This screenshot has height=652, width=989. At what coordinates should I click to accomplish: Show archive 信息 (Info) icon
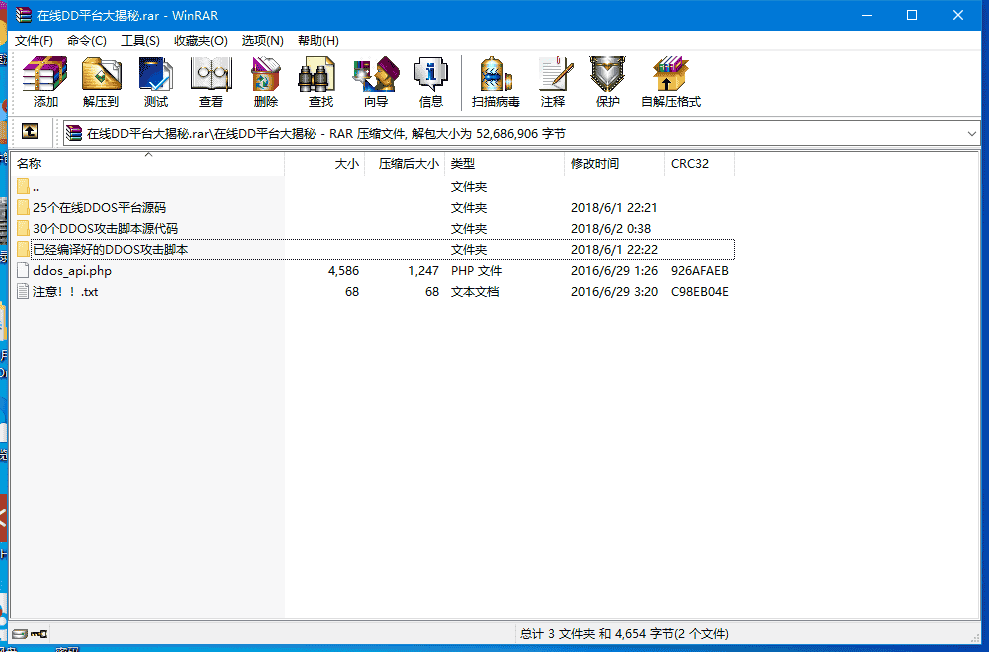(430, 82)
